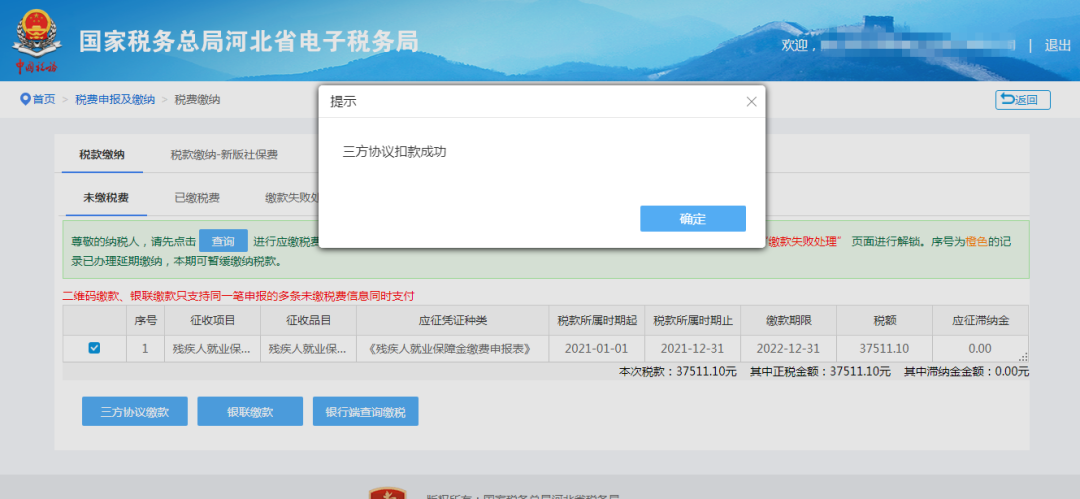Click the 本次税款：37511.10元 summary text
1080x499 pixels.
(x=678, y=371)
